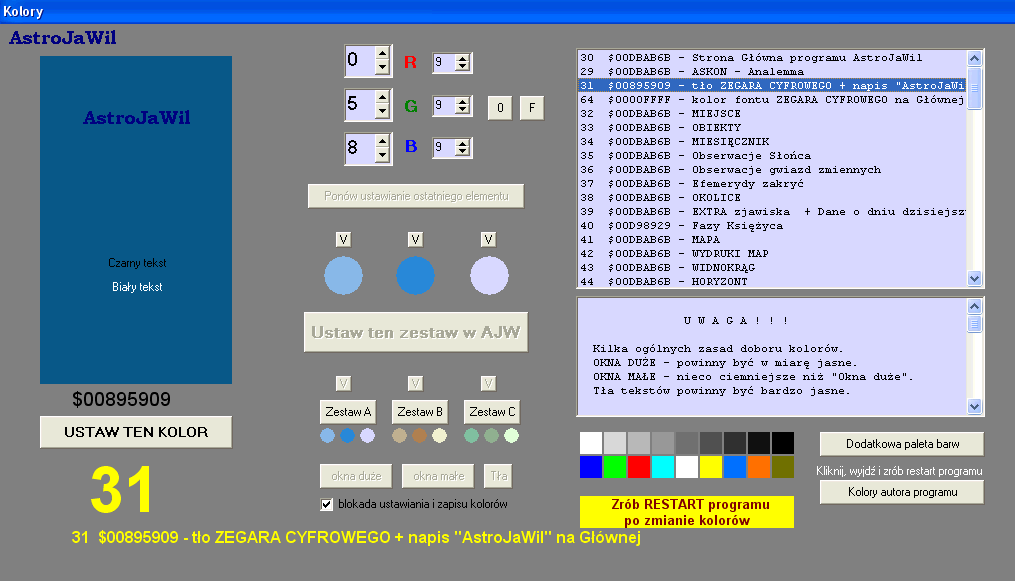Click the G value field showing 5
Image resolution: width=1015 pixels, height=581 pixels.
click(x=360, y=104)
